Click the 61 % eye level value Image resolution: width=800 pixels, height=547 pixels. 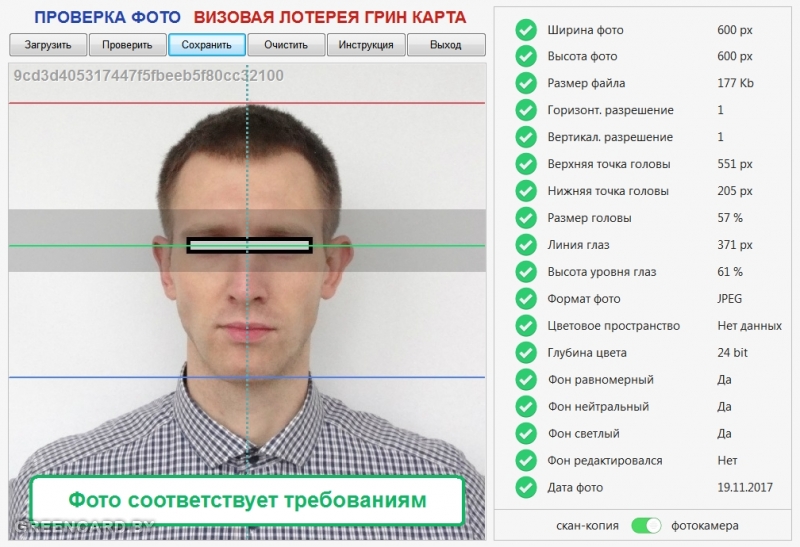point(730,272)
